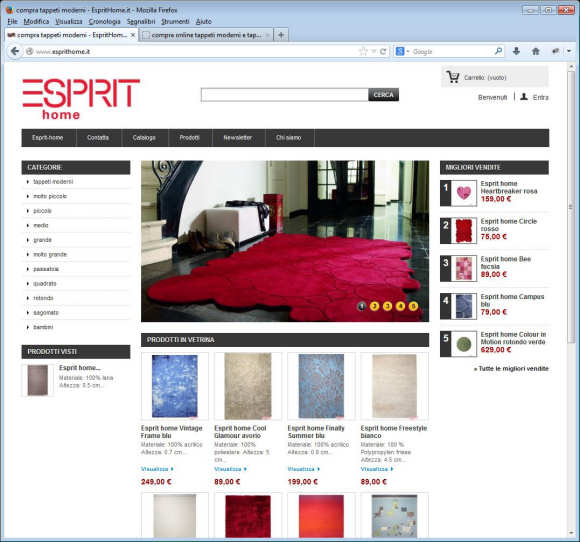Select the molto piccolo category
The image size is (580, 542).
coord(50,196)
